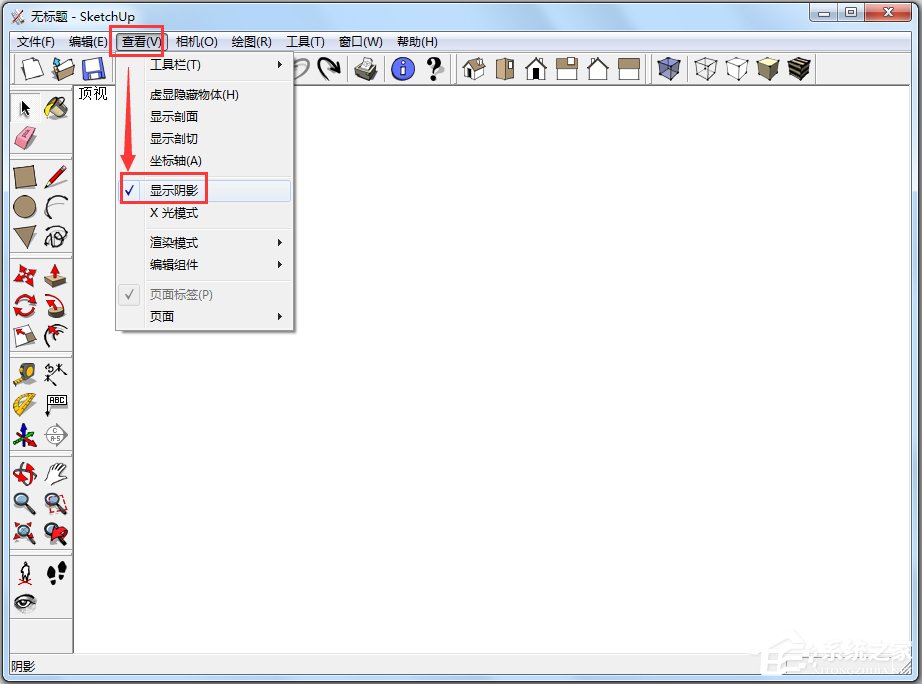Create a new file with New icon
The width and height of the screenshot is (922, 684).
click(32, 69)
